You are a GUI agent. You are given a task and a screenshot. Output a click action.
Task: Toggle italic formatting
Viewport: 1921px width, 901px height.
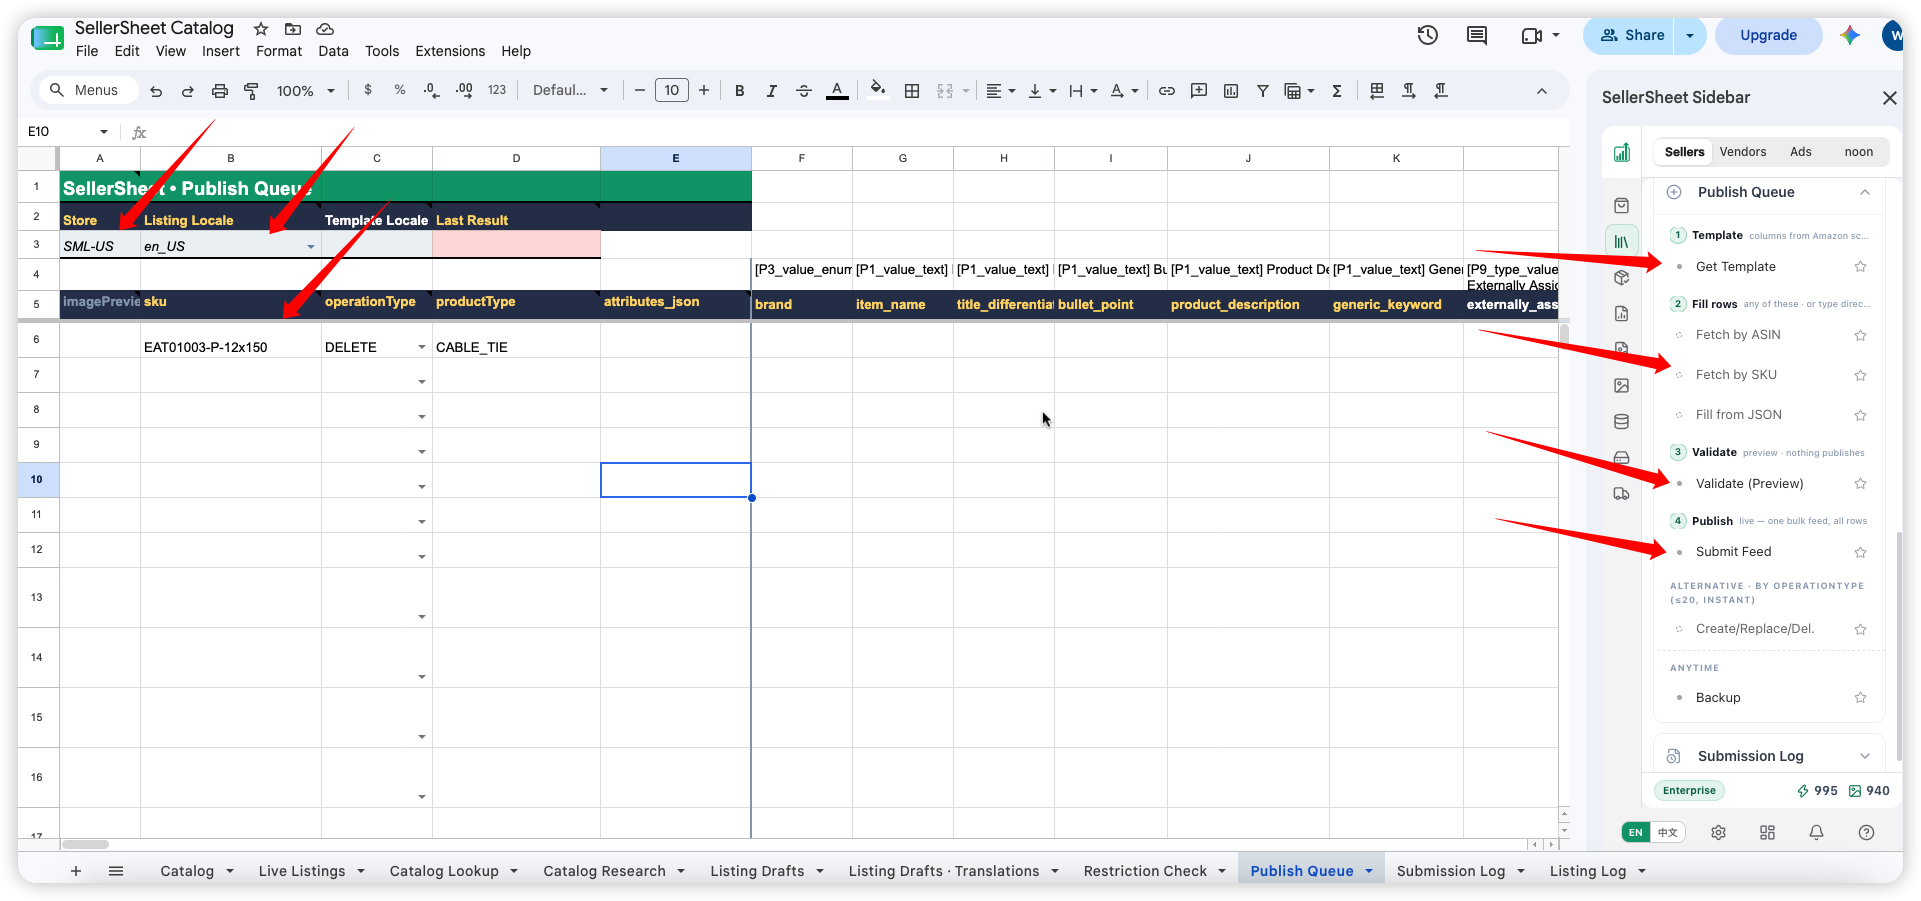[x=772, y=91]
